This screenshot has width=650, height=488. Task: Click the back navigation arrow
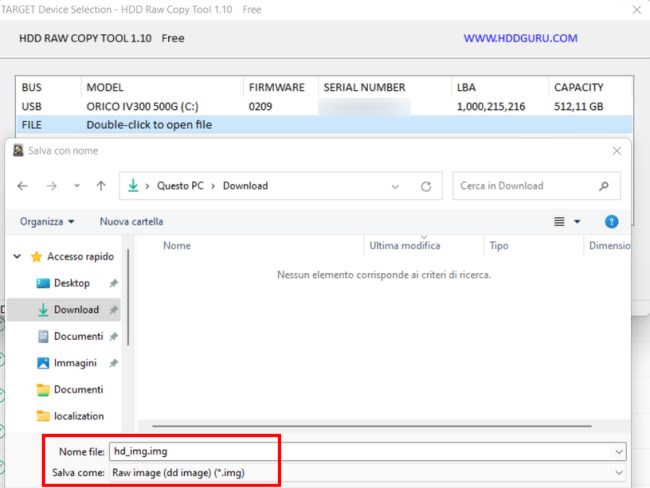pyautogui.click(x=23, y=186)
